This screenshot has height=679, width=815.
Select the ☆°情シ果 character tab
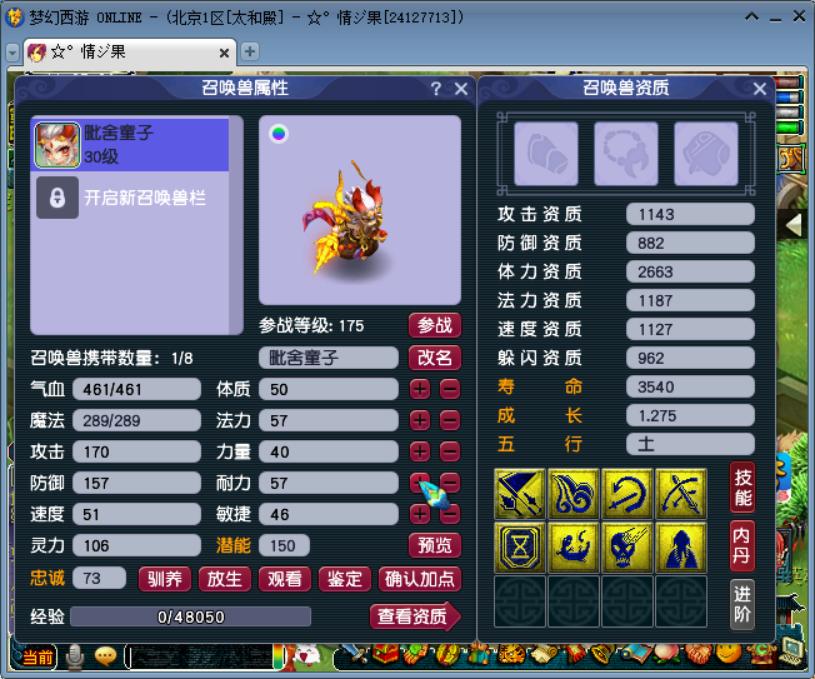click(130, 52)
